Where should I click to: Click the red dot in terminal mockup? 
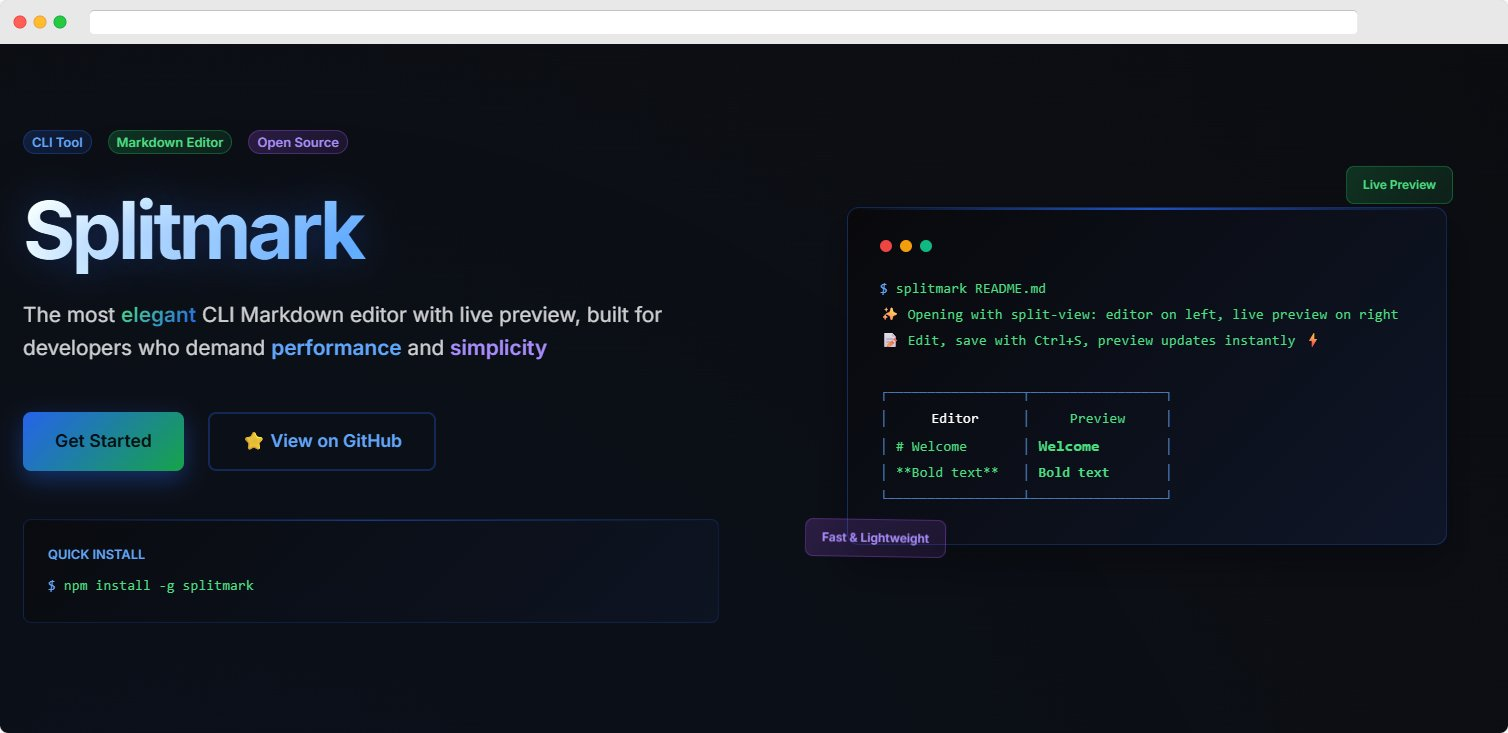pos(885,246)
